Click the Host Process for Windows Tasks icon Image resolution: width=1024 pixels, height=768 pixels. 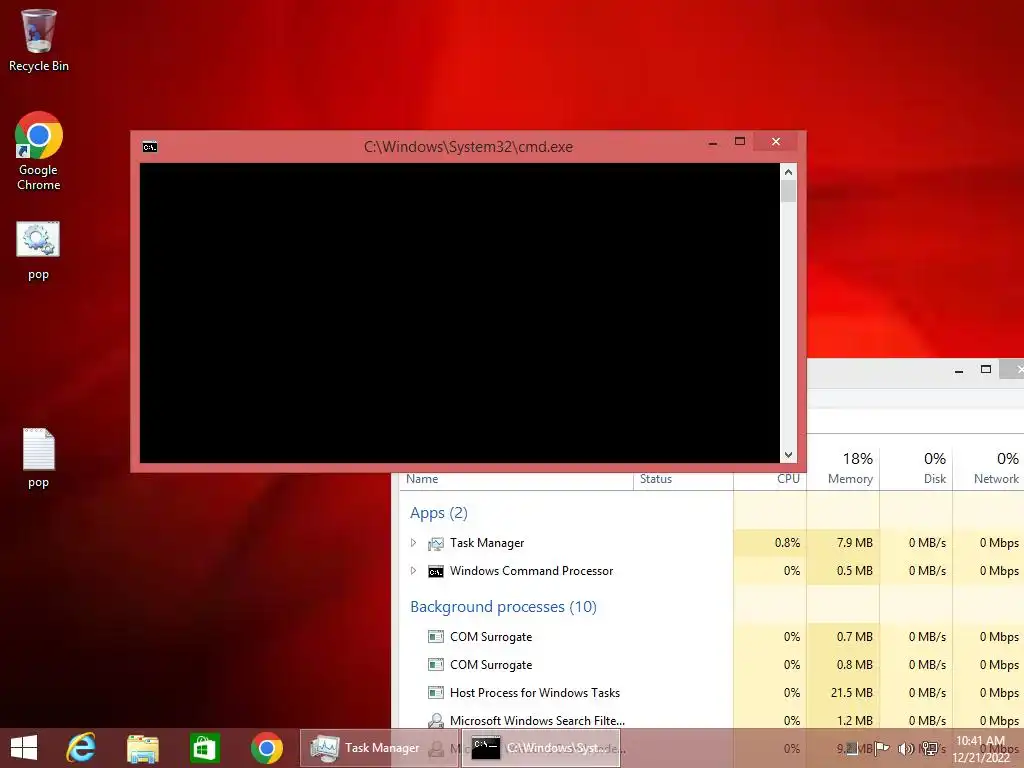pyautogui.click(x=436, y=692)
